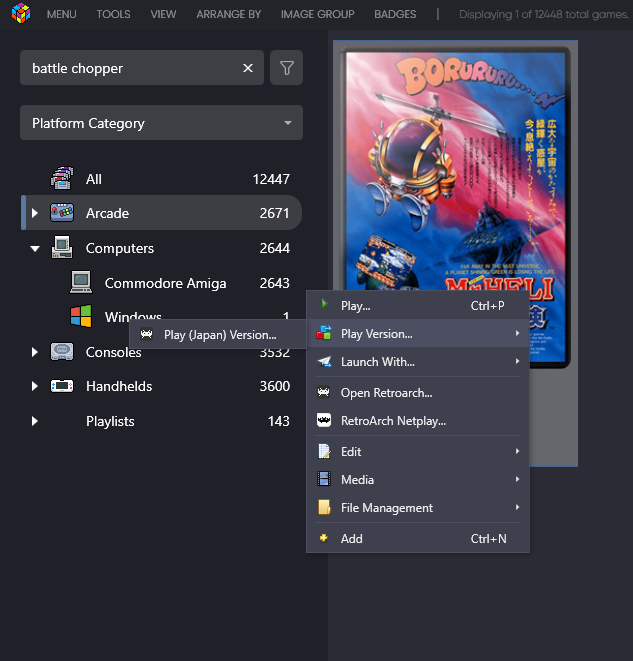The width and height of the screenshot is (633, 661).
Task: Click the Computers desktop icon
Action: 62,247
